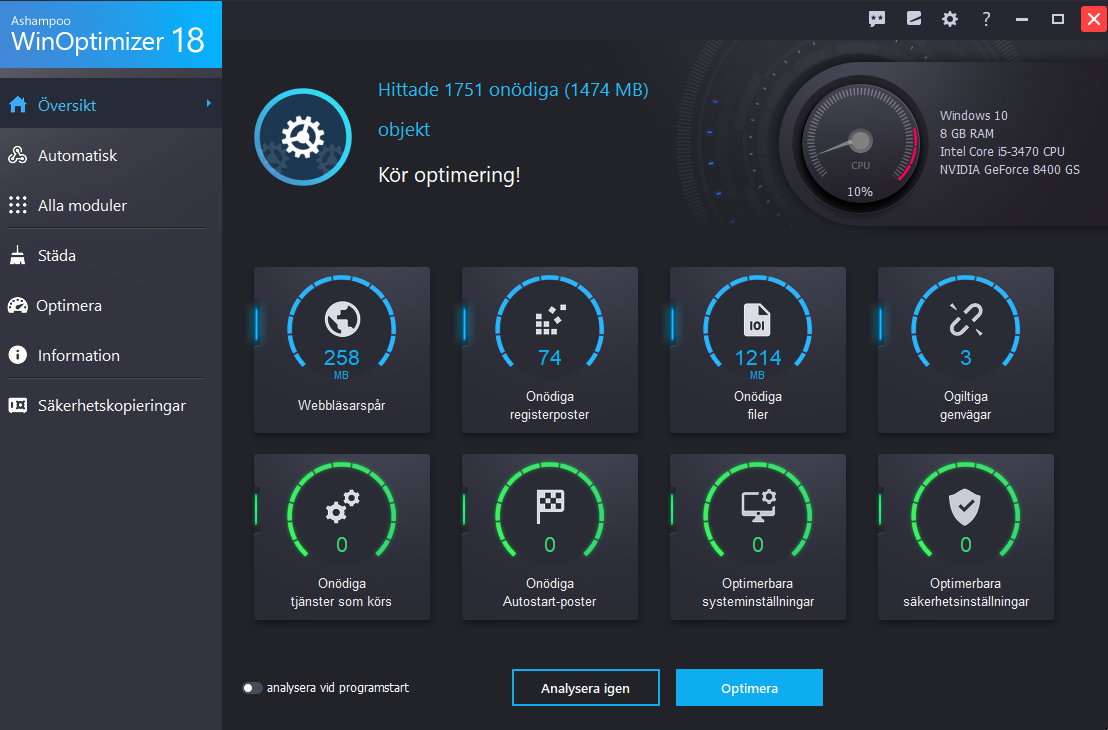Click the 3 invalid shortcuts value
The image size is (1108, 730).
click(965, 358)
